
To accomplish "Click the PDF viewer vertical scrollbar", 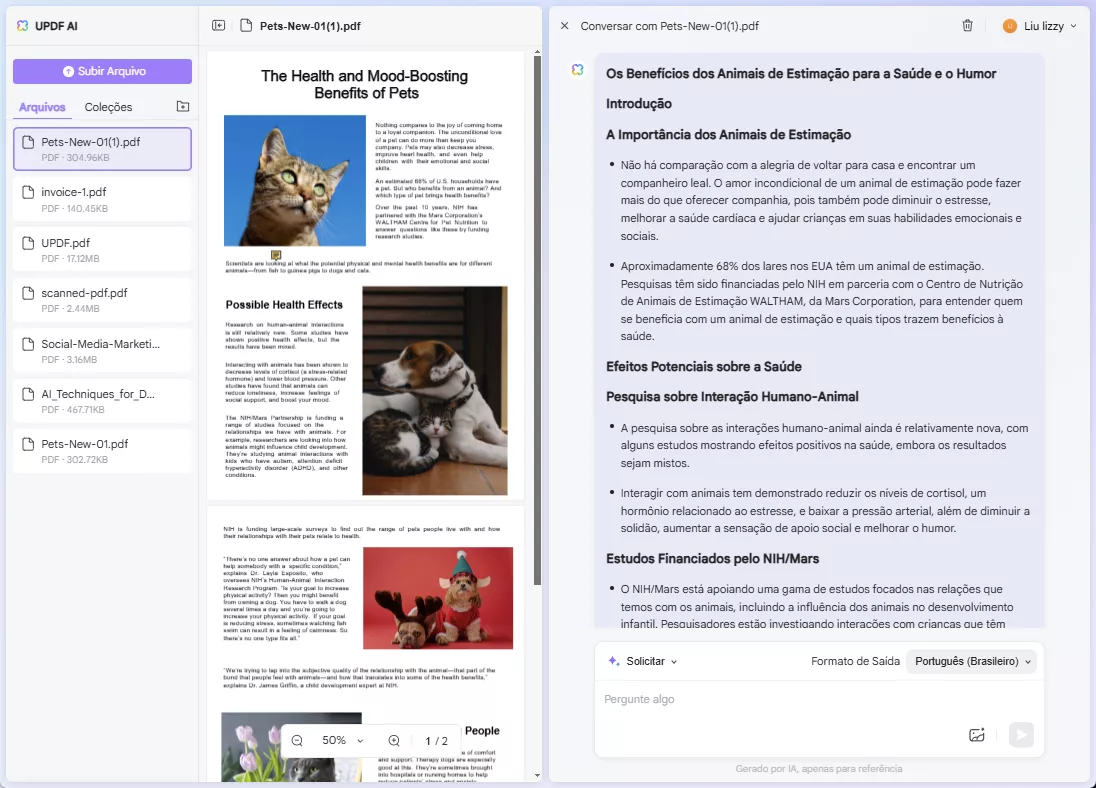I will (537, 320).
